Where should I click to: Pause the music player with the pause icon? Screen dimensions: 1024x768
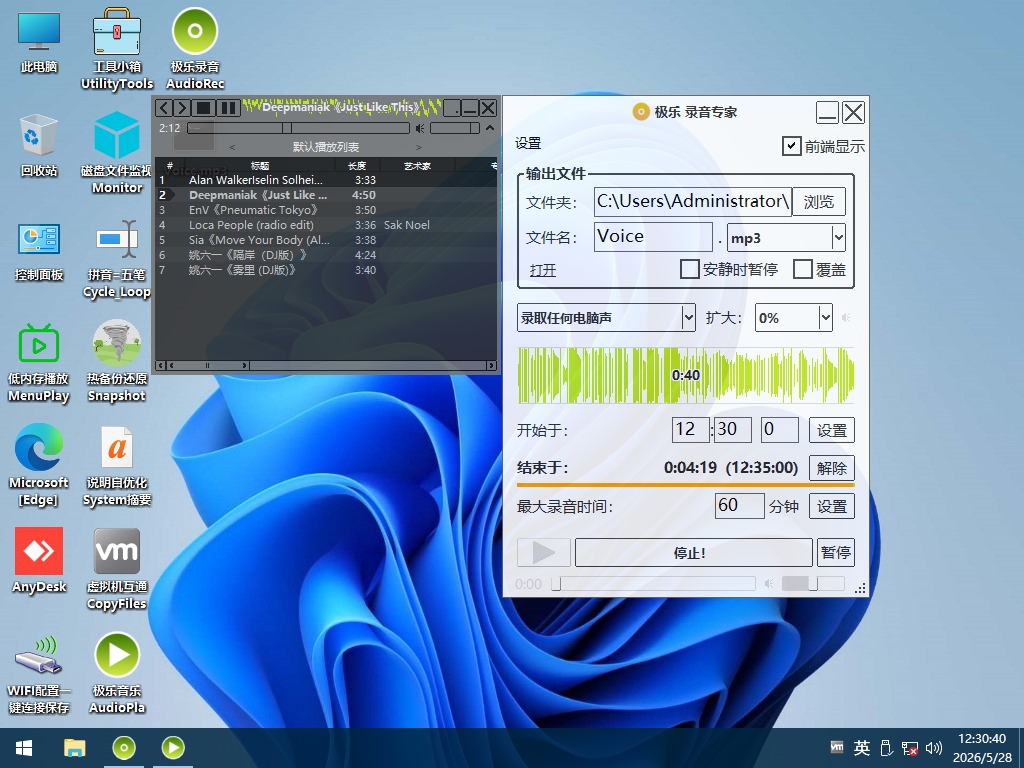coord(228,108)
